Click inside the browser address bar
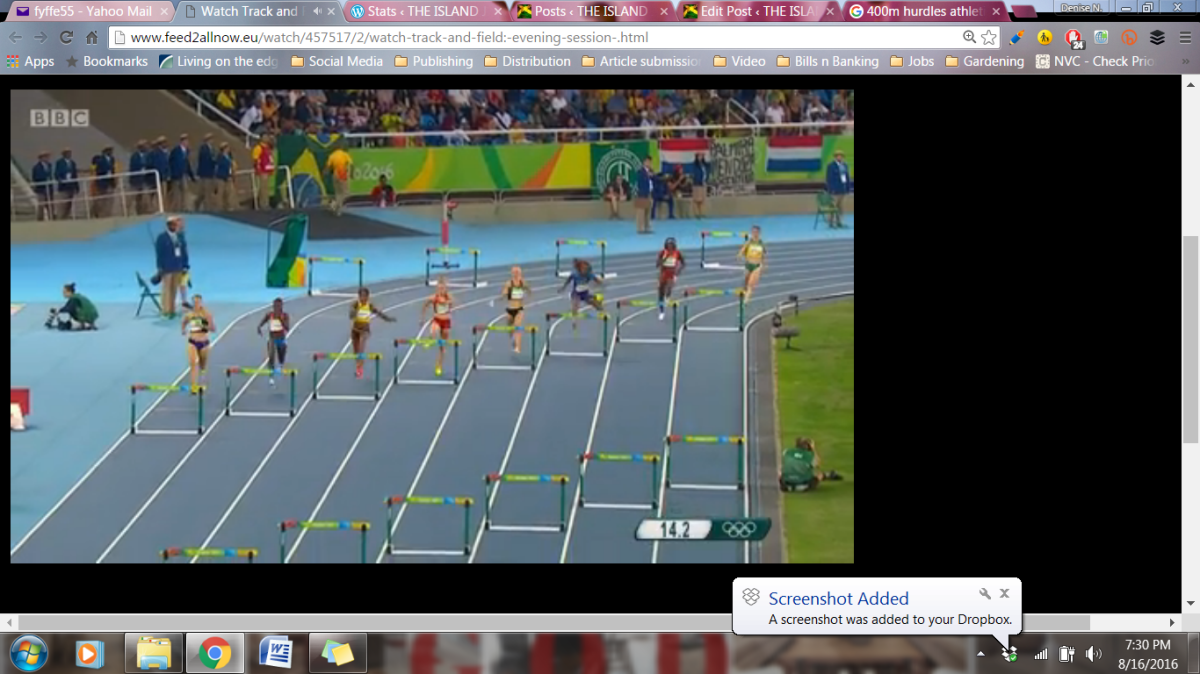The width and height of the screenshot is (1200, 674). (x=500, y=38)
